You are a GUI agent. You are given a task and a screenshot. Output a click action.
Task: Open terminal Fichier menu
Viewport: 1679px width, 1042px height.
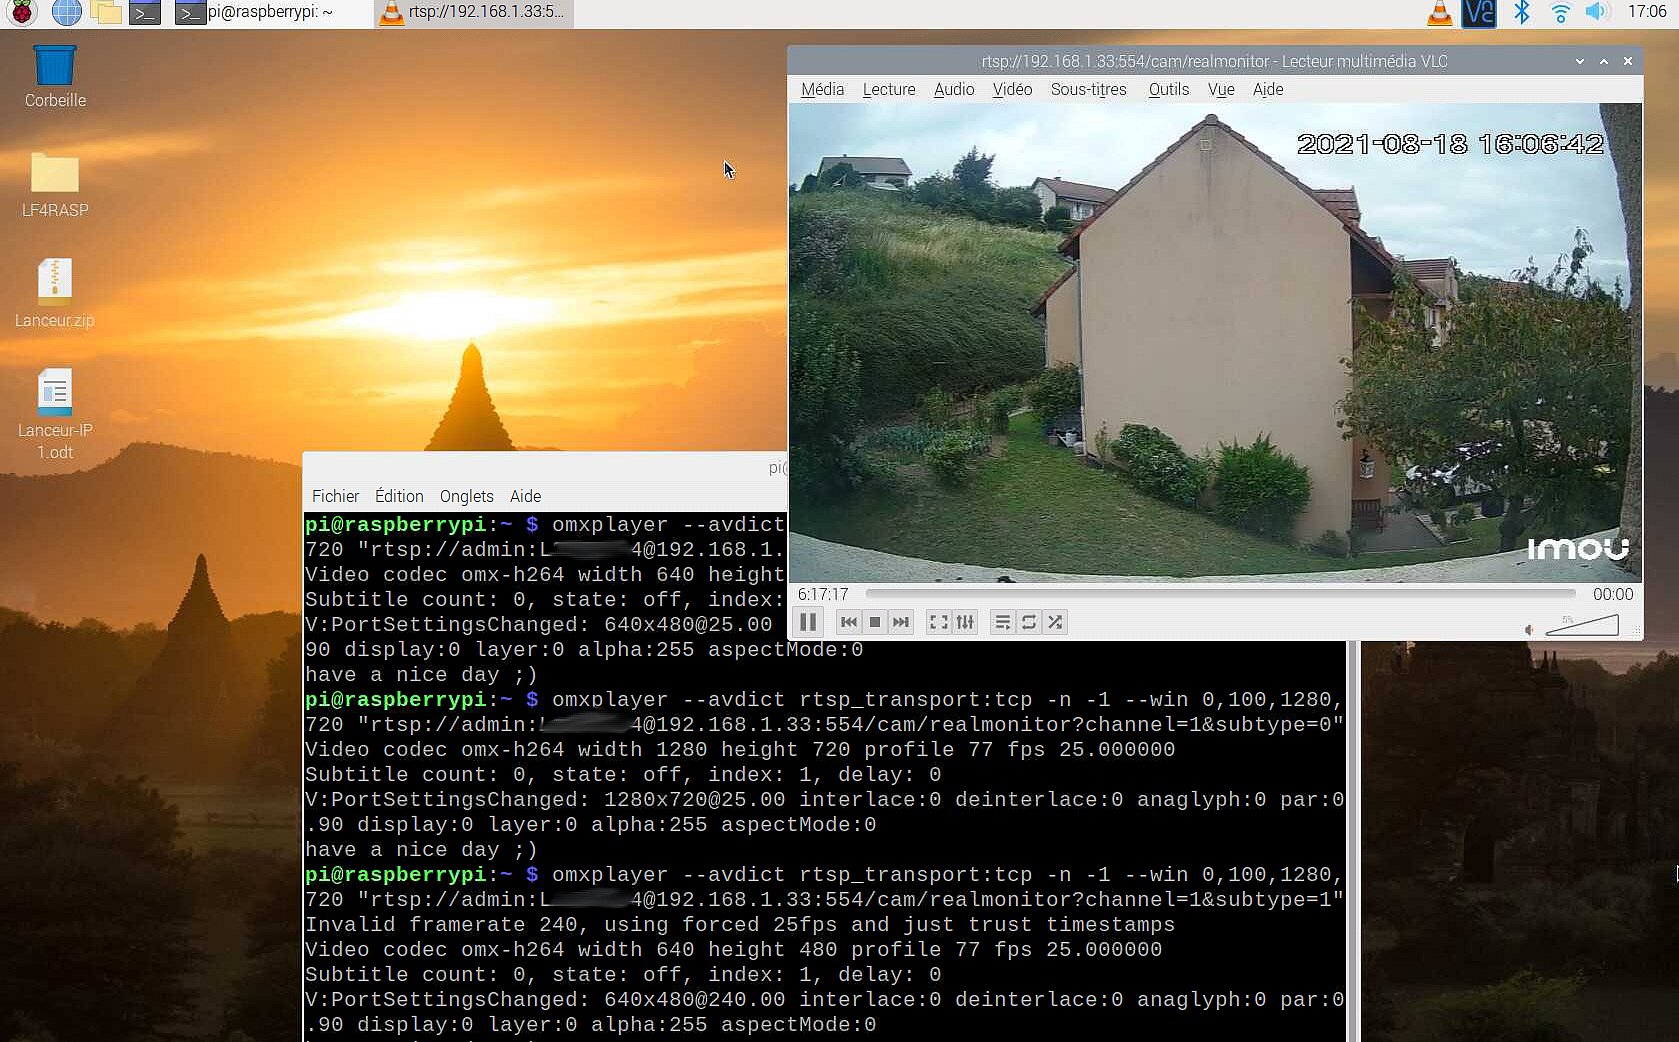[x=335, y=496]
